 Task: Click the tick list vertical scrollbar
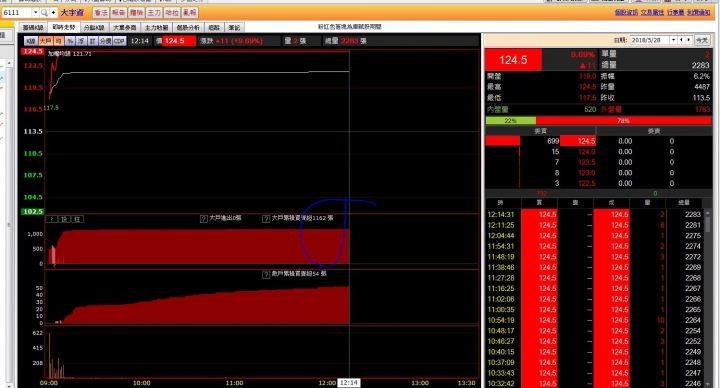coord(709,298)
